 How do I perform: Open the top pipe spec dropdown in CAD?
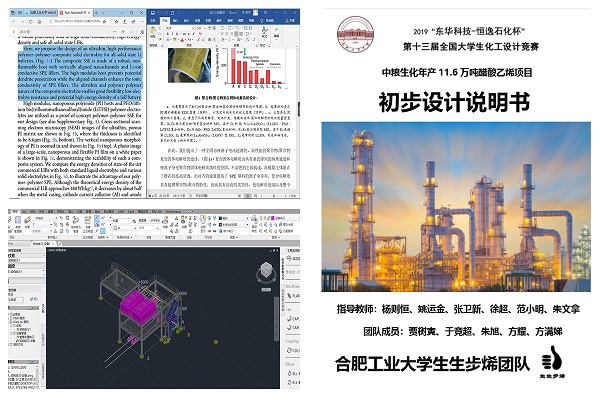45,218
